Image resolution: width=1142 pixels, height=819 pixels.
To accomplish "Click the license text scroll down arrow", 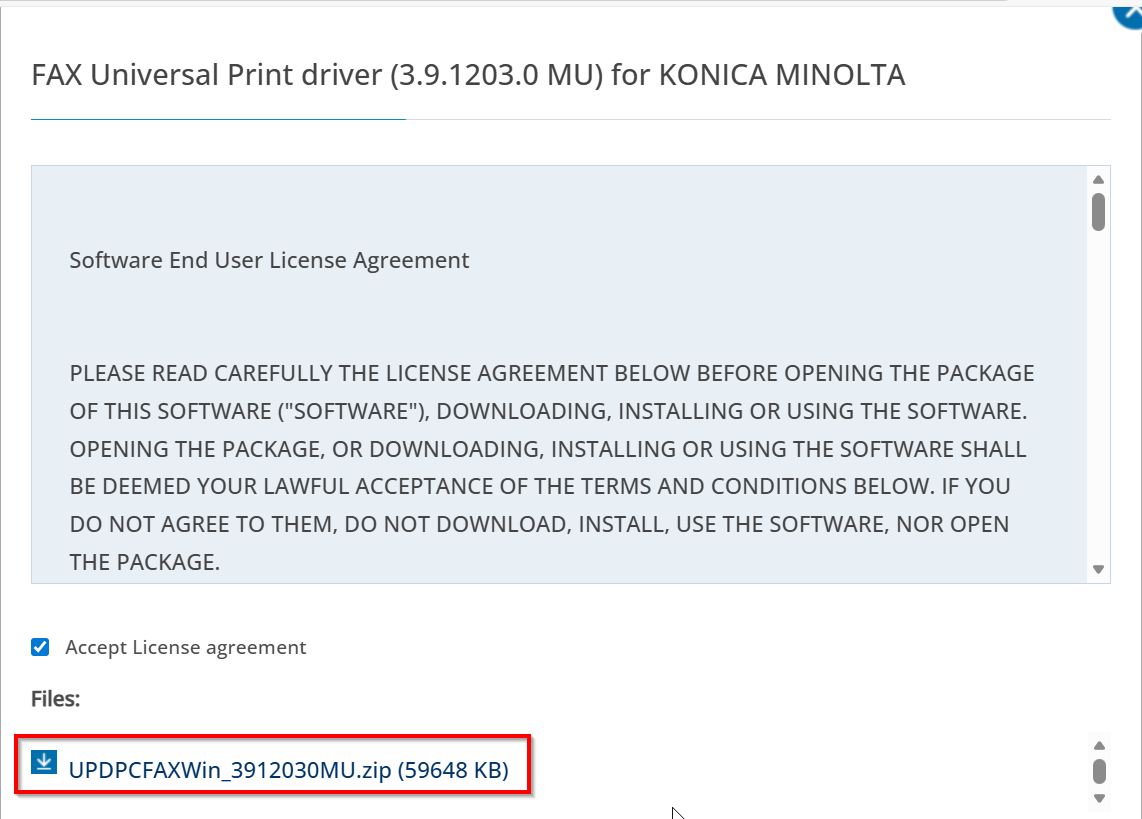I will [1098, 569].
